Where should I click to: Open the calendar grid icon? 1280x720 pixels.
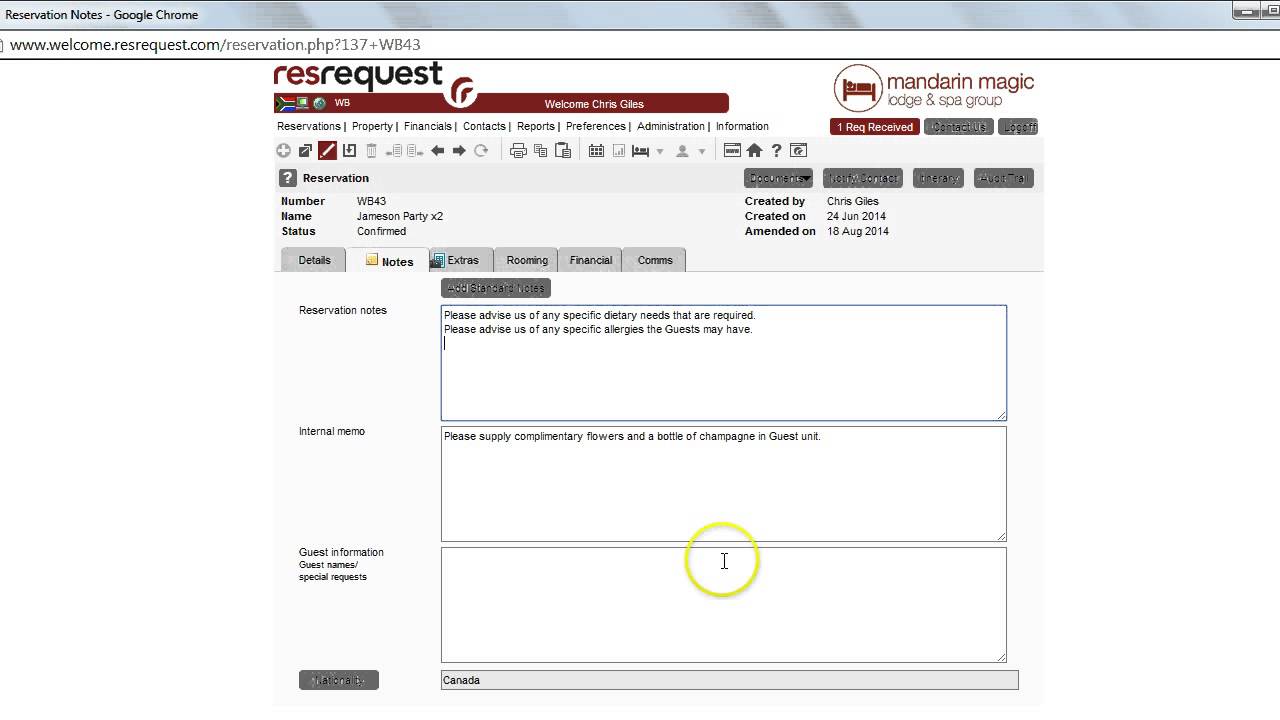pos(596,151)
